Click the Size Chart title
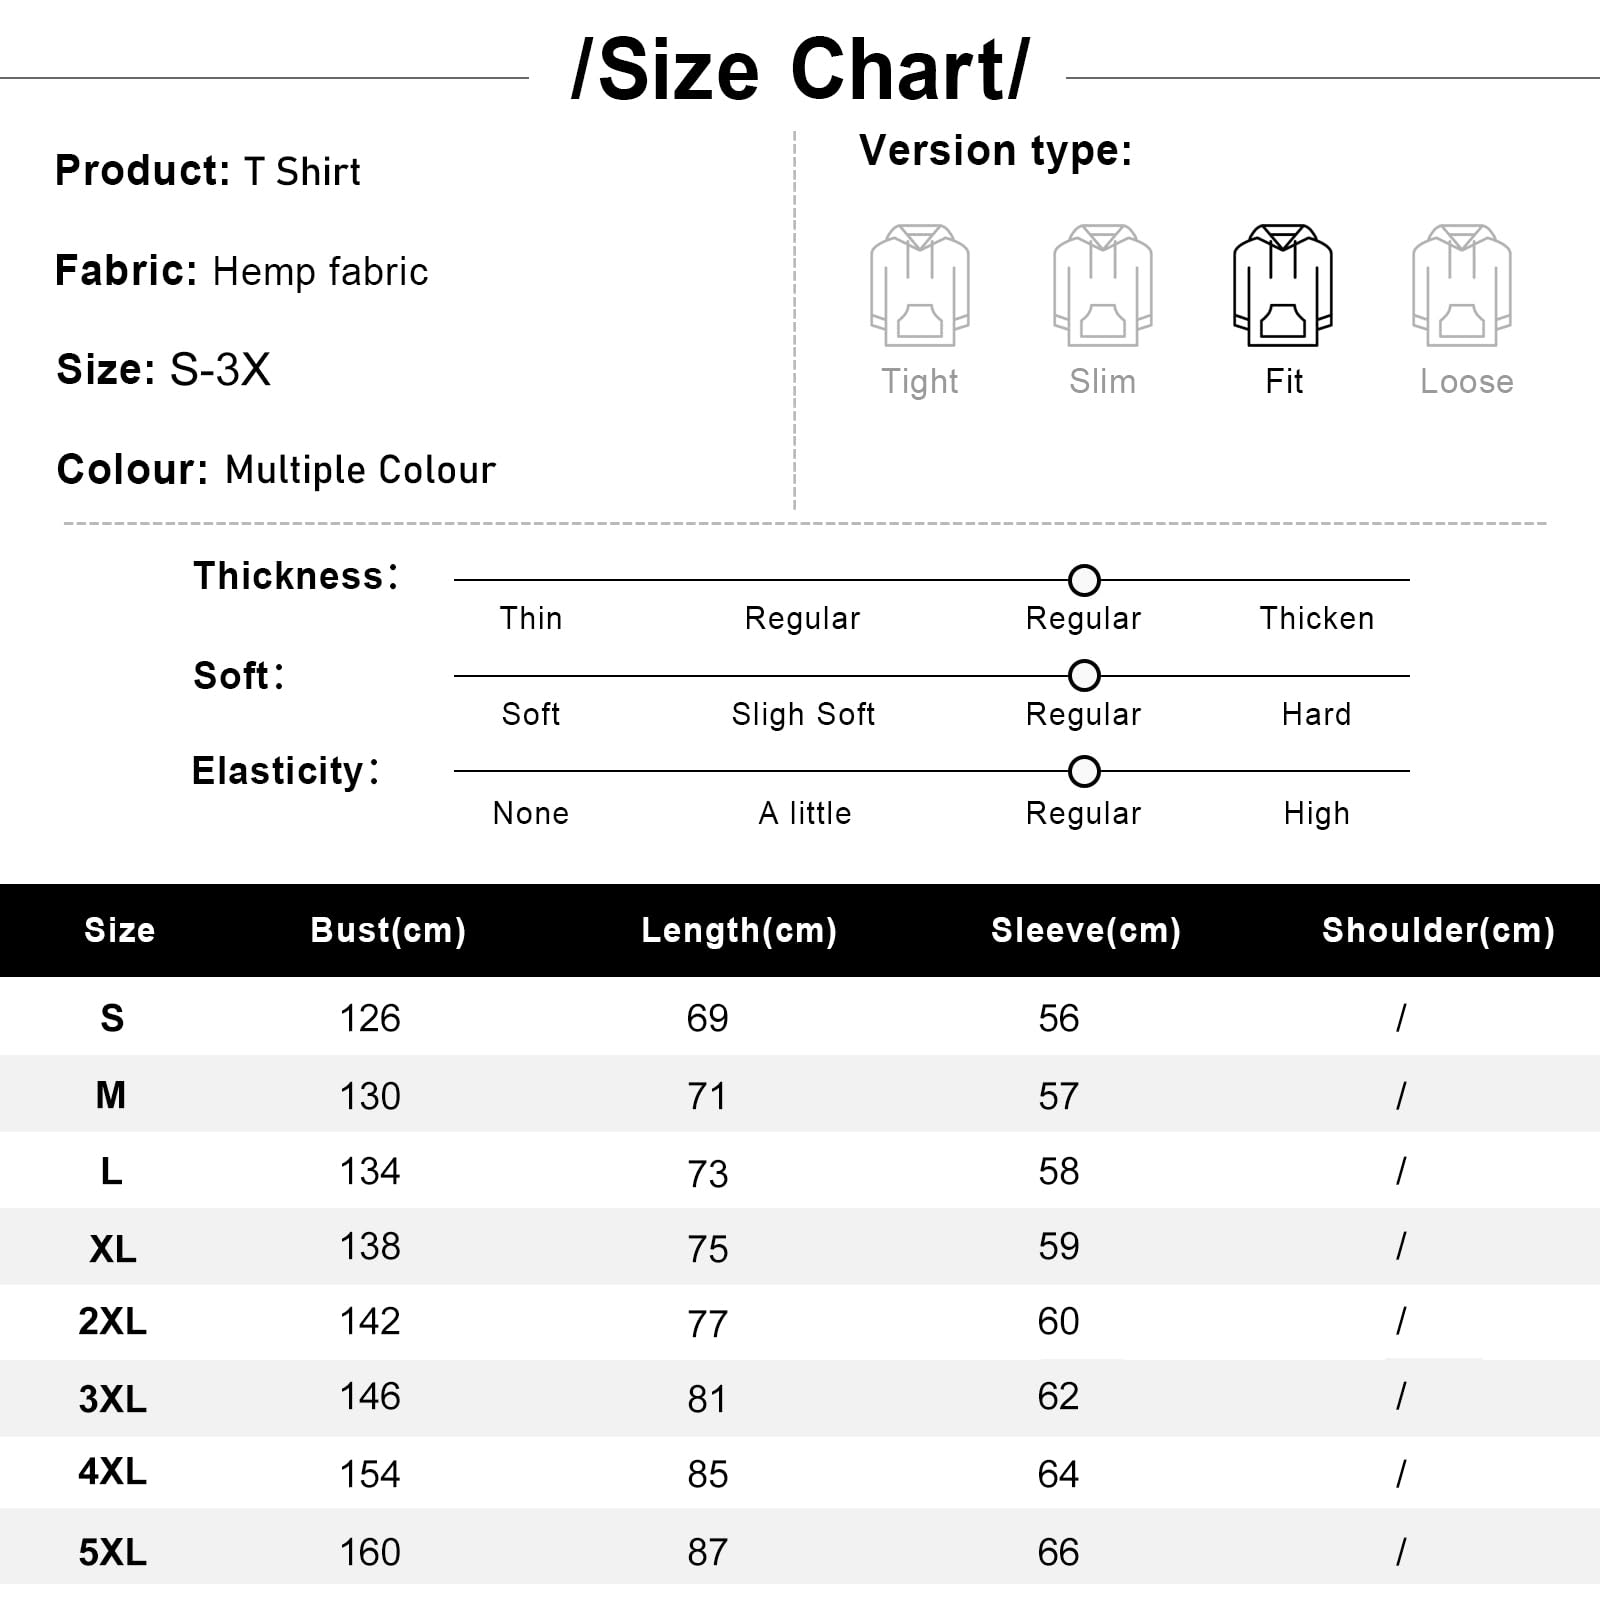The width and height of the screenshot is (1600, 1600). pos(800,70)
